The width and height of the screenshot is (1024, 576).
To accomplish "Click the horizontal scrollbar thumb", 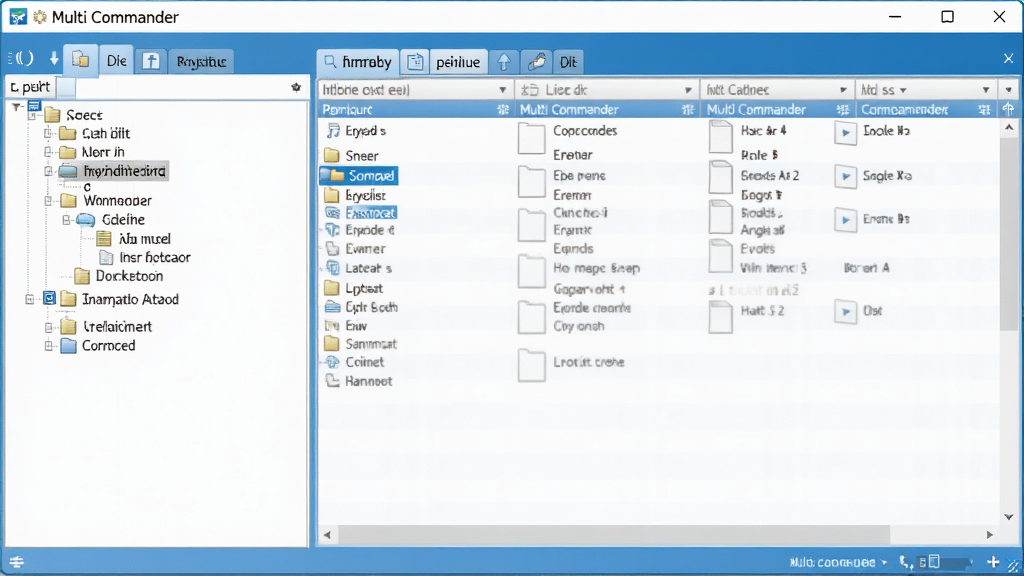I will click(613, 534).
